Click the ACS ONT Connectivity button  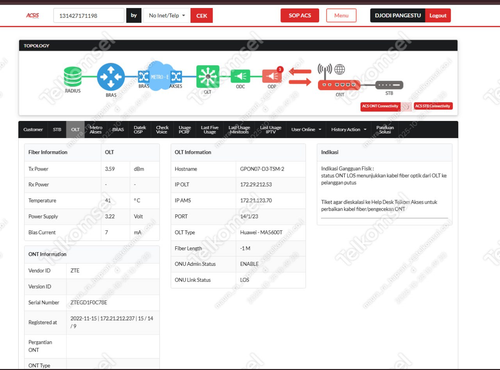(380, 106)
